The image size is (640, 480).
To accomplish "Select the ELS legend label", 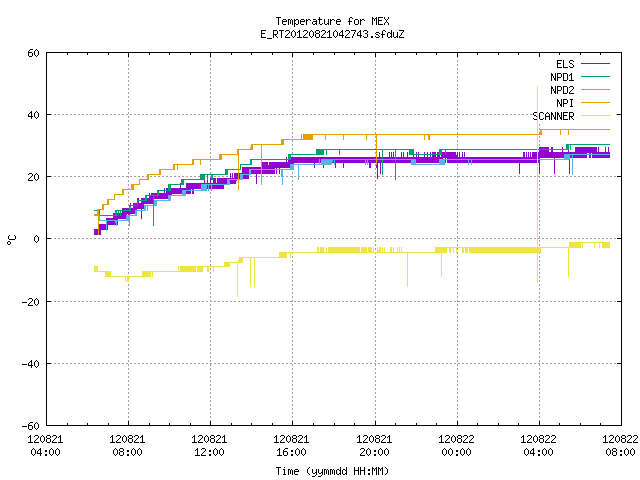I will [565, 64].
